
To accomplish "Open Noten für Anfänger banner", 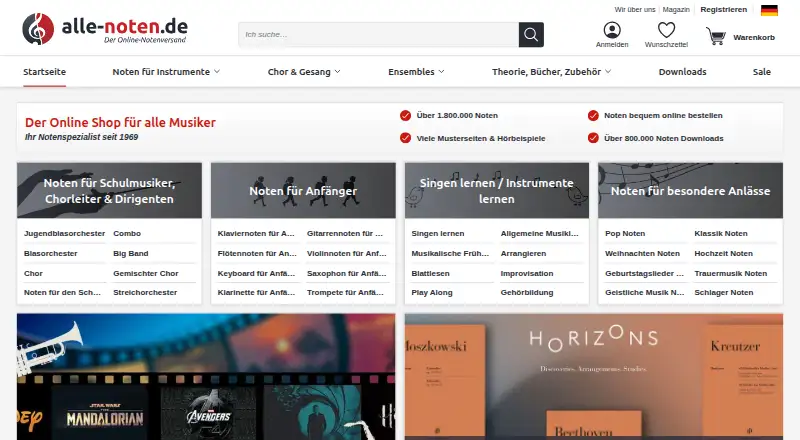I will coord(303,190).
